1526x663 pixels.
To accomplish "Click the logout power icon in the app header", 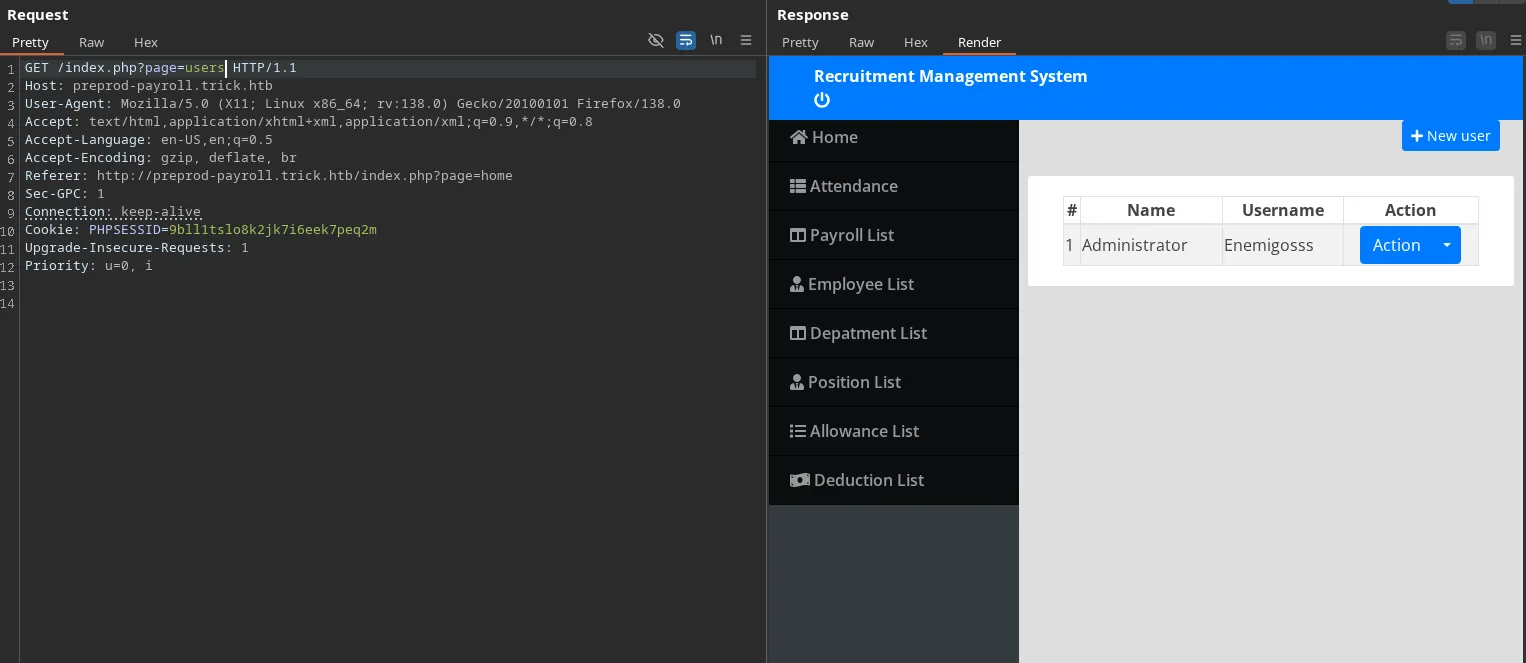I will click(822, 100).
